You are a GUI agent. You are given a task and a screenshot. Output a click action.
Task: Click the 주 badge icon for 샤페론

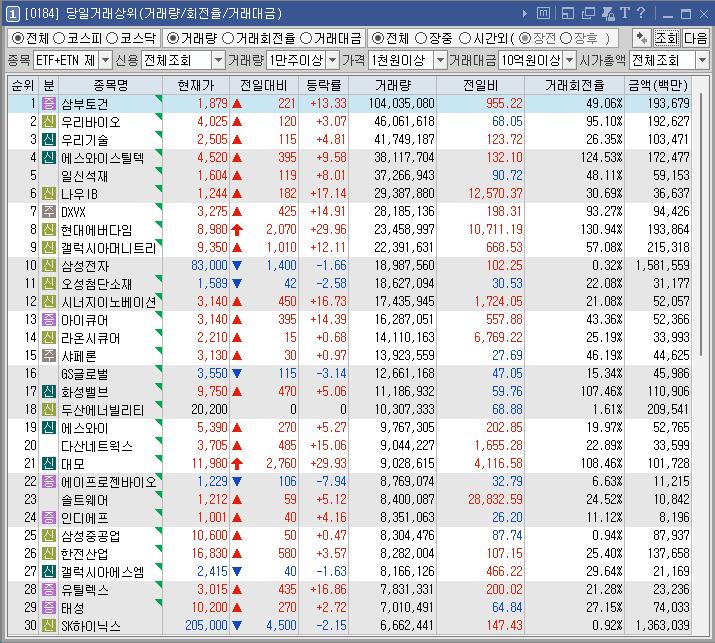49,356
